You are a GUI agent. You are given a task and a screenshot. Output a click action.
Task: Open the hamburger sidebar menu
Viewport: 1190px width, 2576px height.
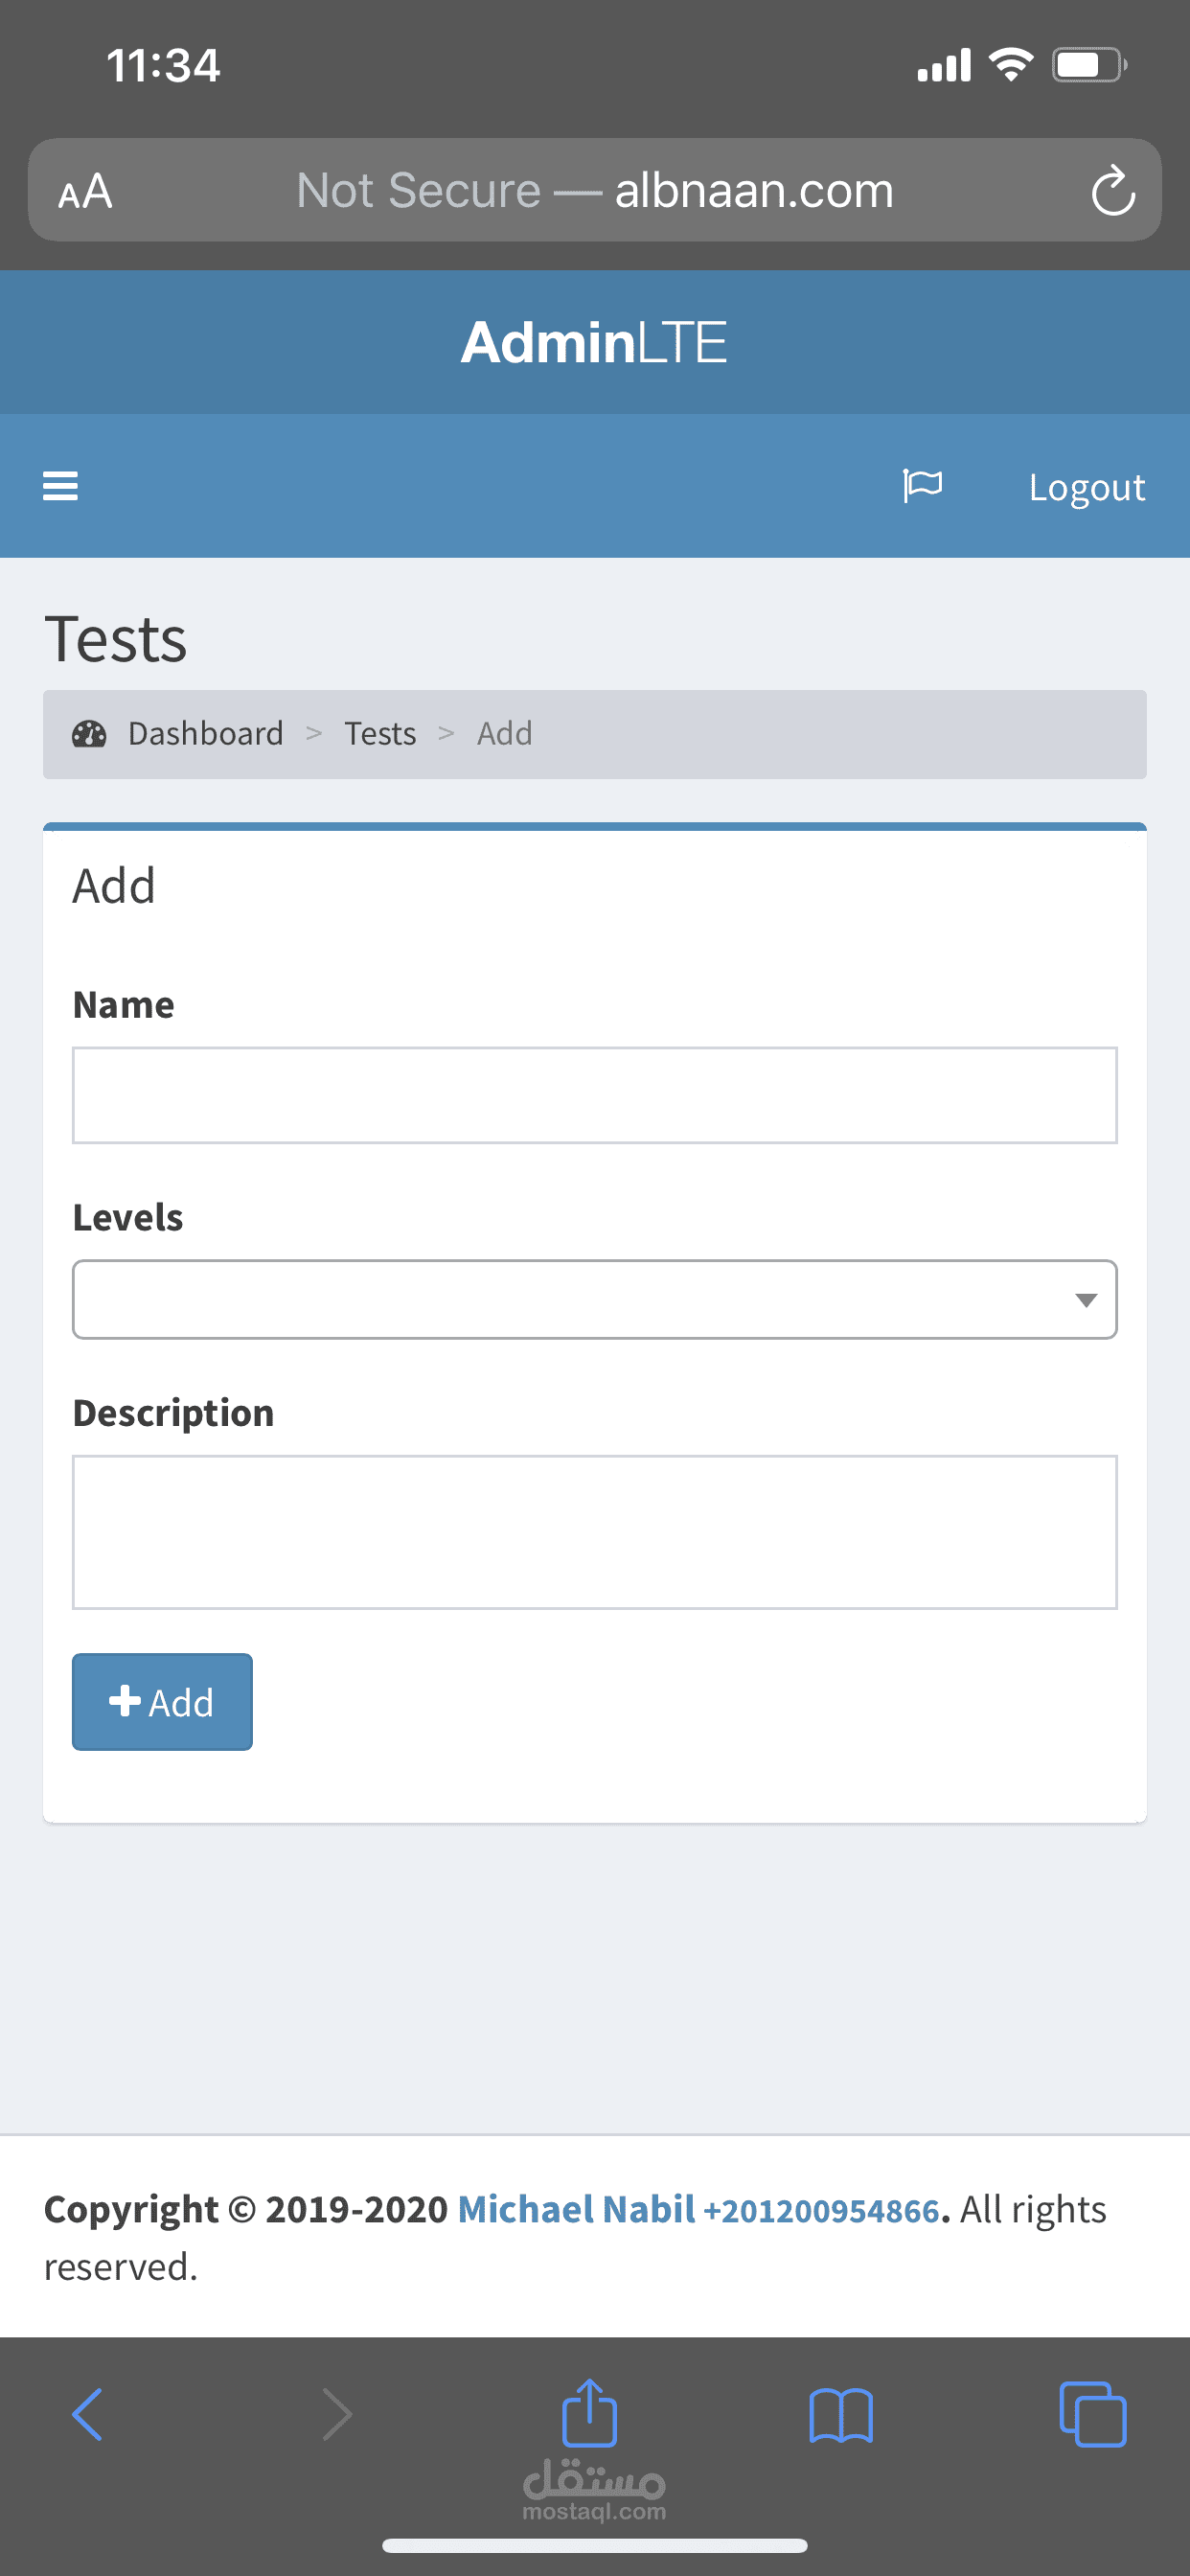pos(60,486)
